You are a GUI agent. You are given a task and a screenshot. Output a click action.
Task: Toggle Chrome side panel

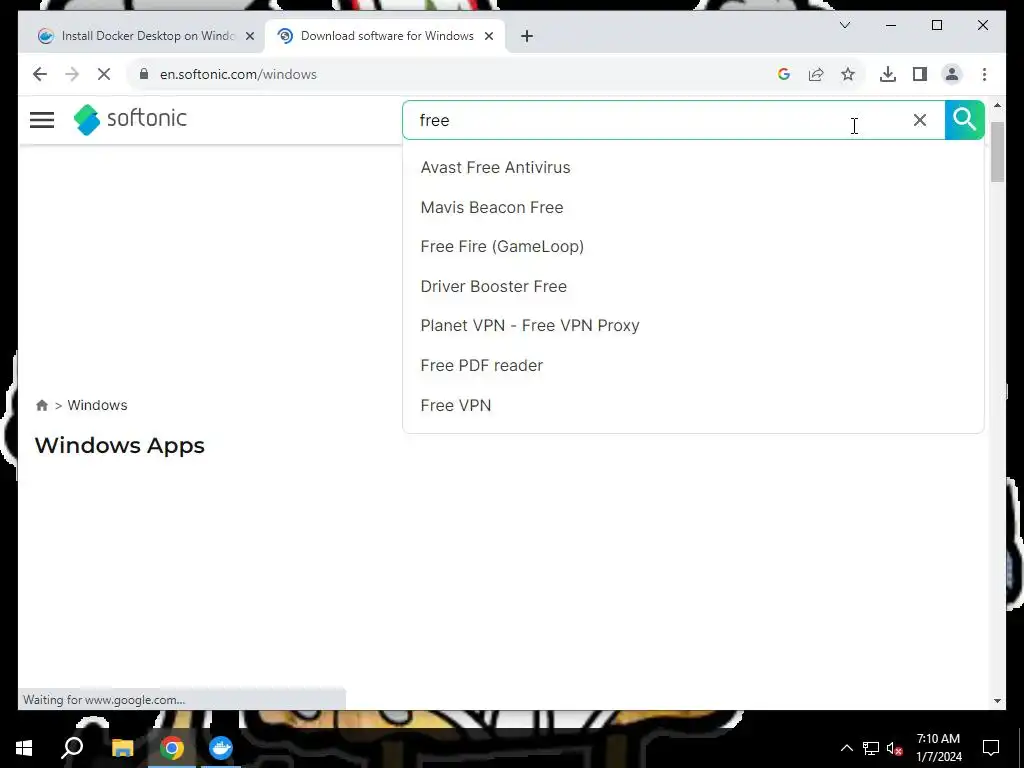920,74
